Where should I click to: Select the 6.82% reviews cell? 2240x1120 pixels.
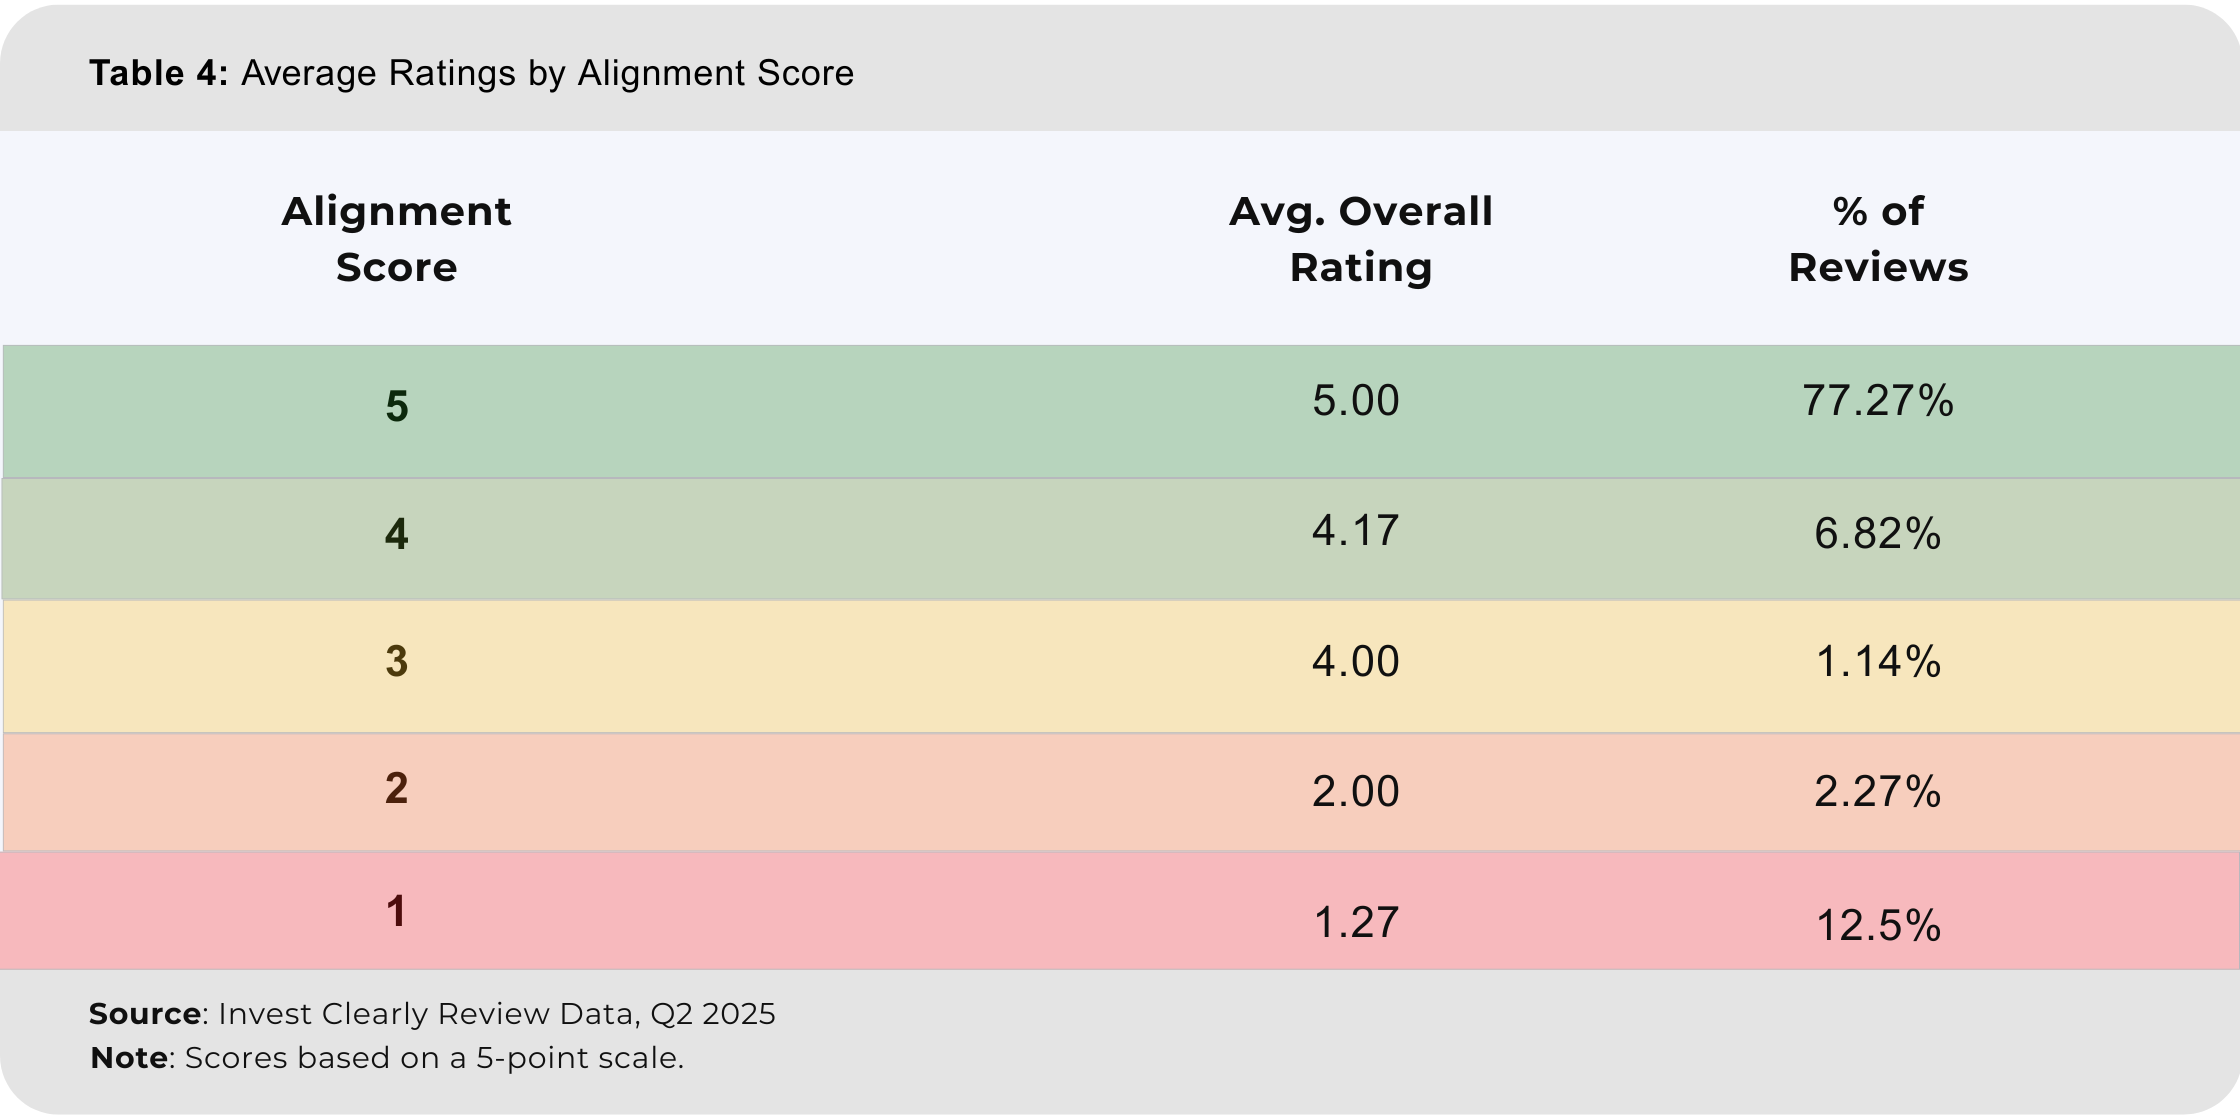[x=1877, y=534]
